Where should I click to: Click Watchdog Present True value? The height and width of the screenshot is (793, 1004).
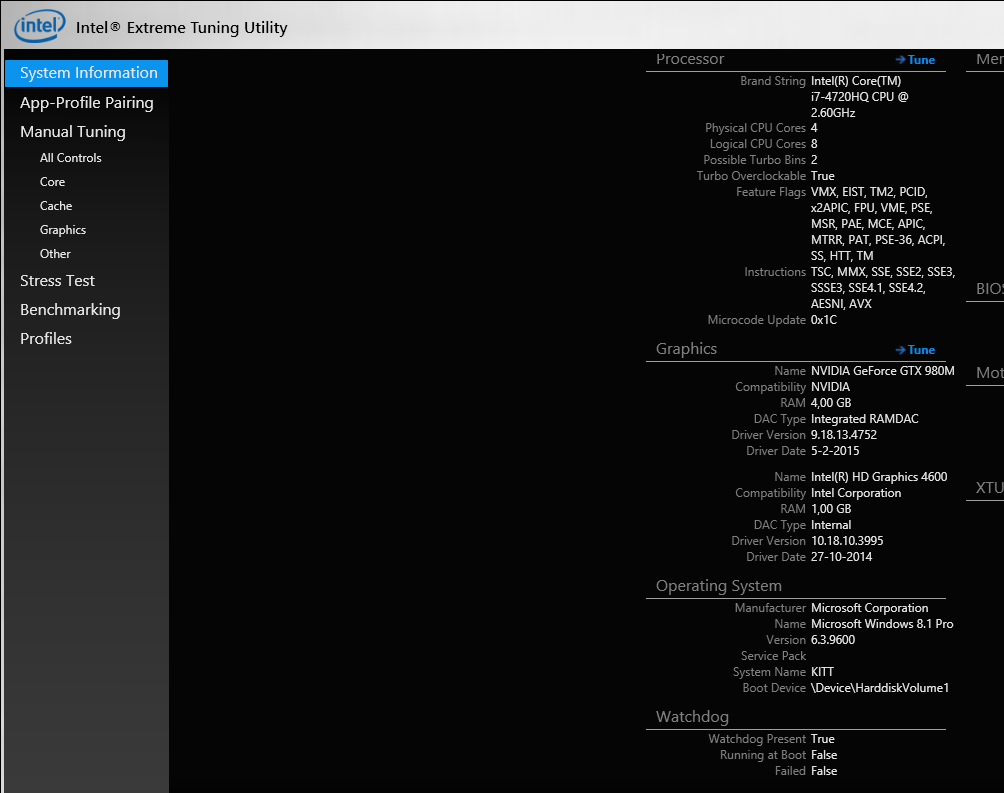823,739
